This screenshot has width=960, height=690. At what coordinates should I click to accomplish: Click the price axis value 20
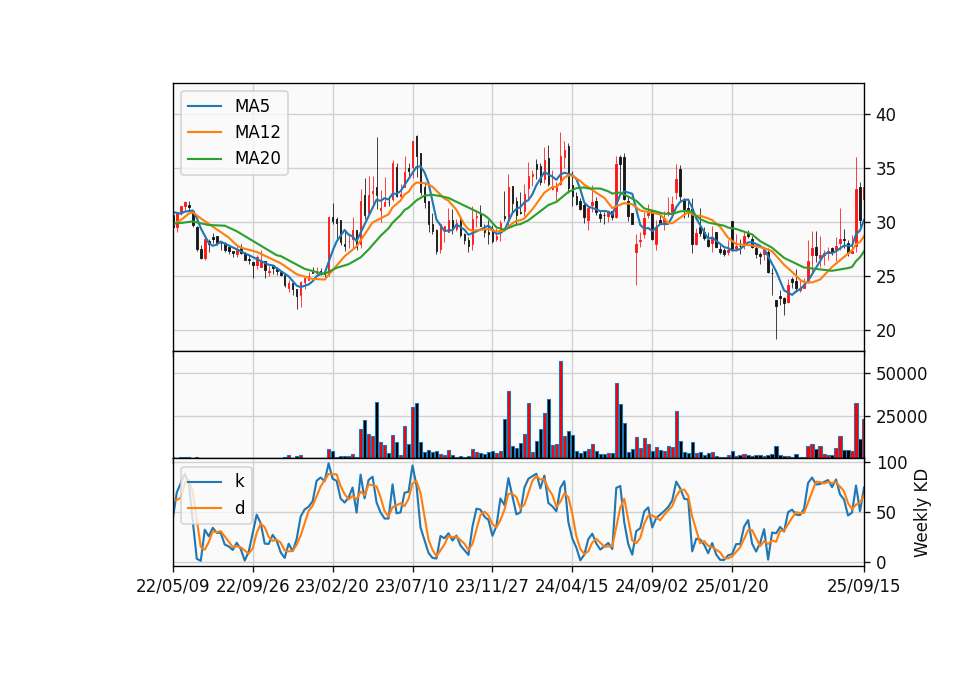[886, 331]
